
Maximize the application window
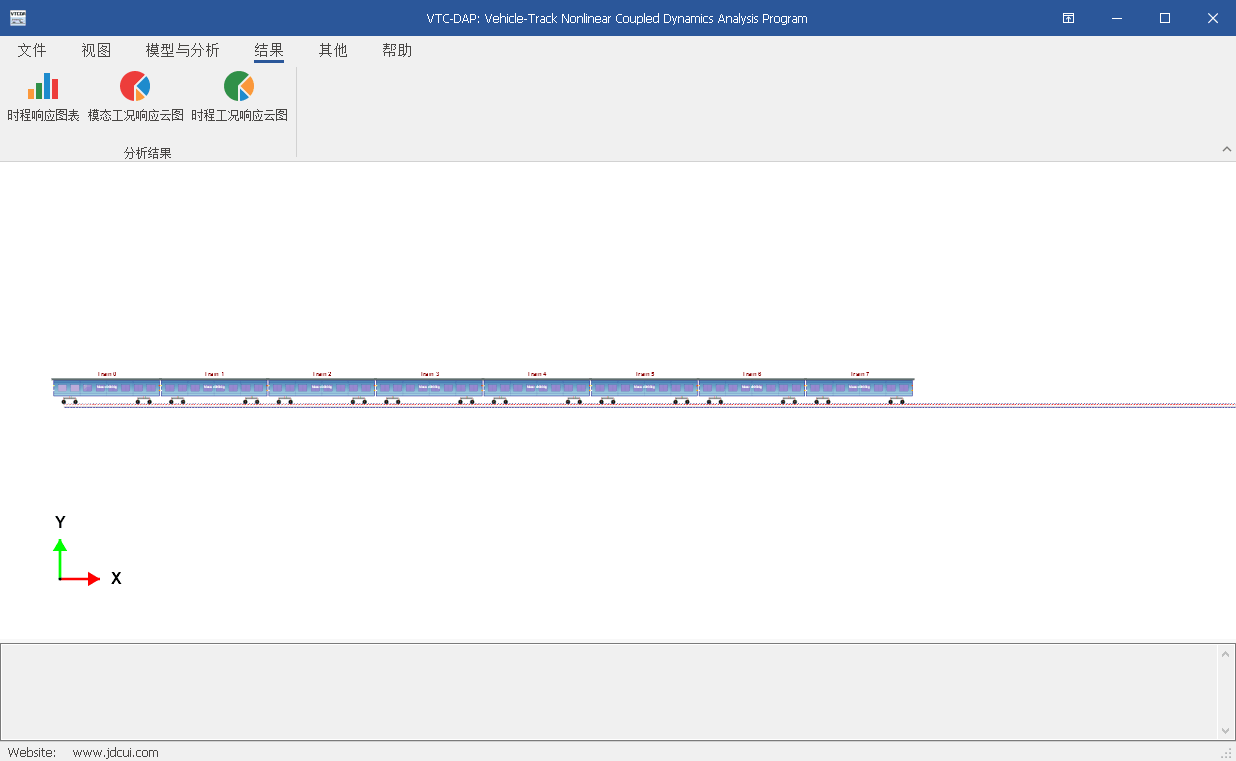[x=1164, y=18]
